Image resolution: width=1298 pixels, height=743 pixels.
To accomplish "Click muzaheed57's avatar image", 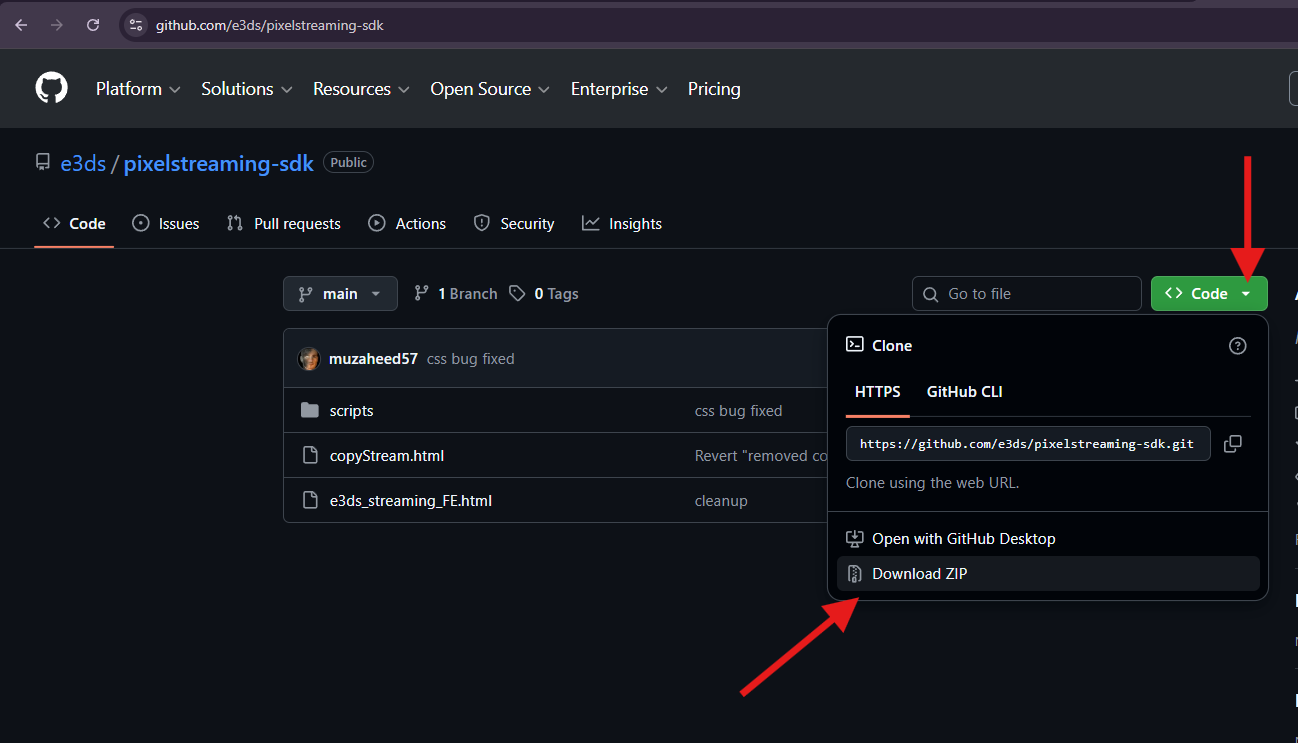I will click(309, 359).
